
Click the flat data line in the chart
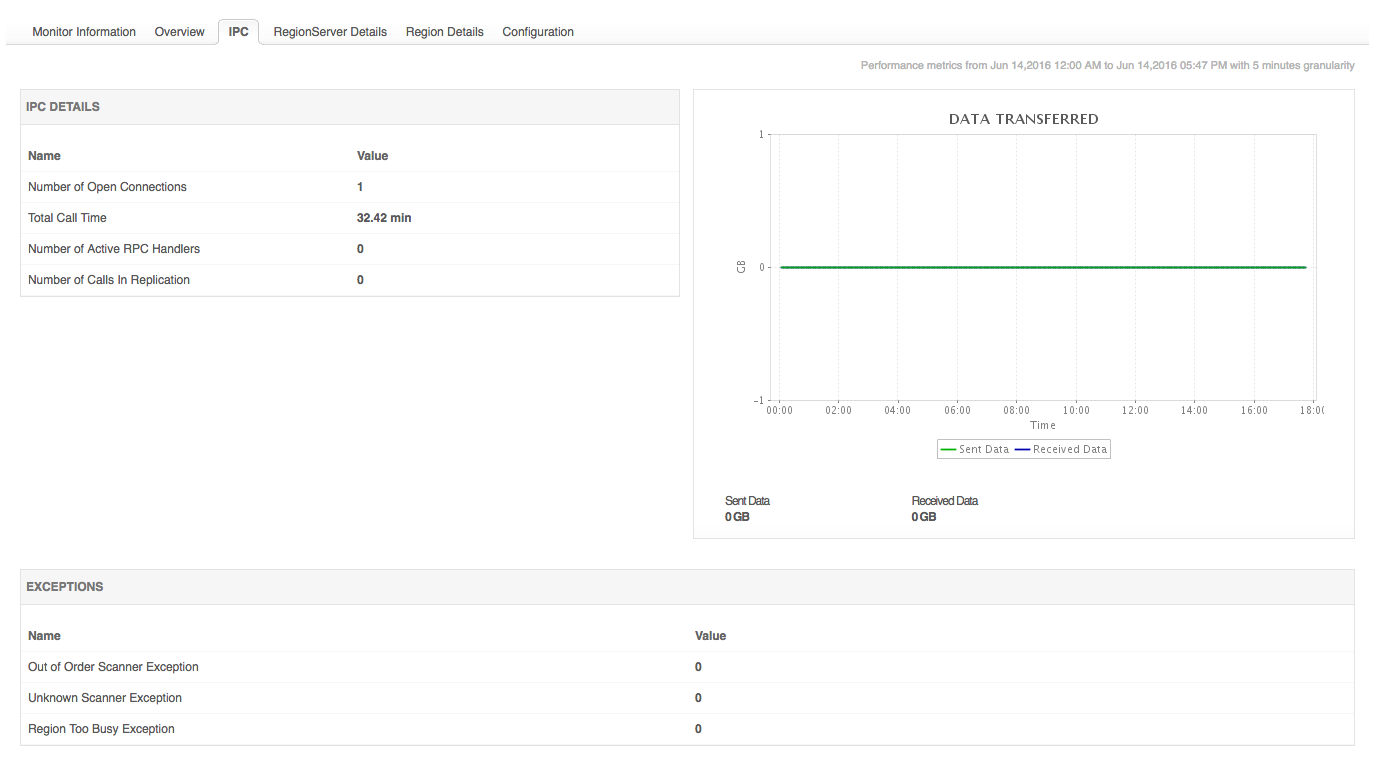[1043, 267]
